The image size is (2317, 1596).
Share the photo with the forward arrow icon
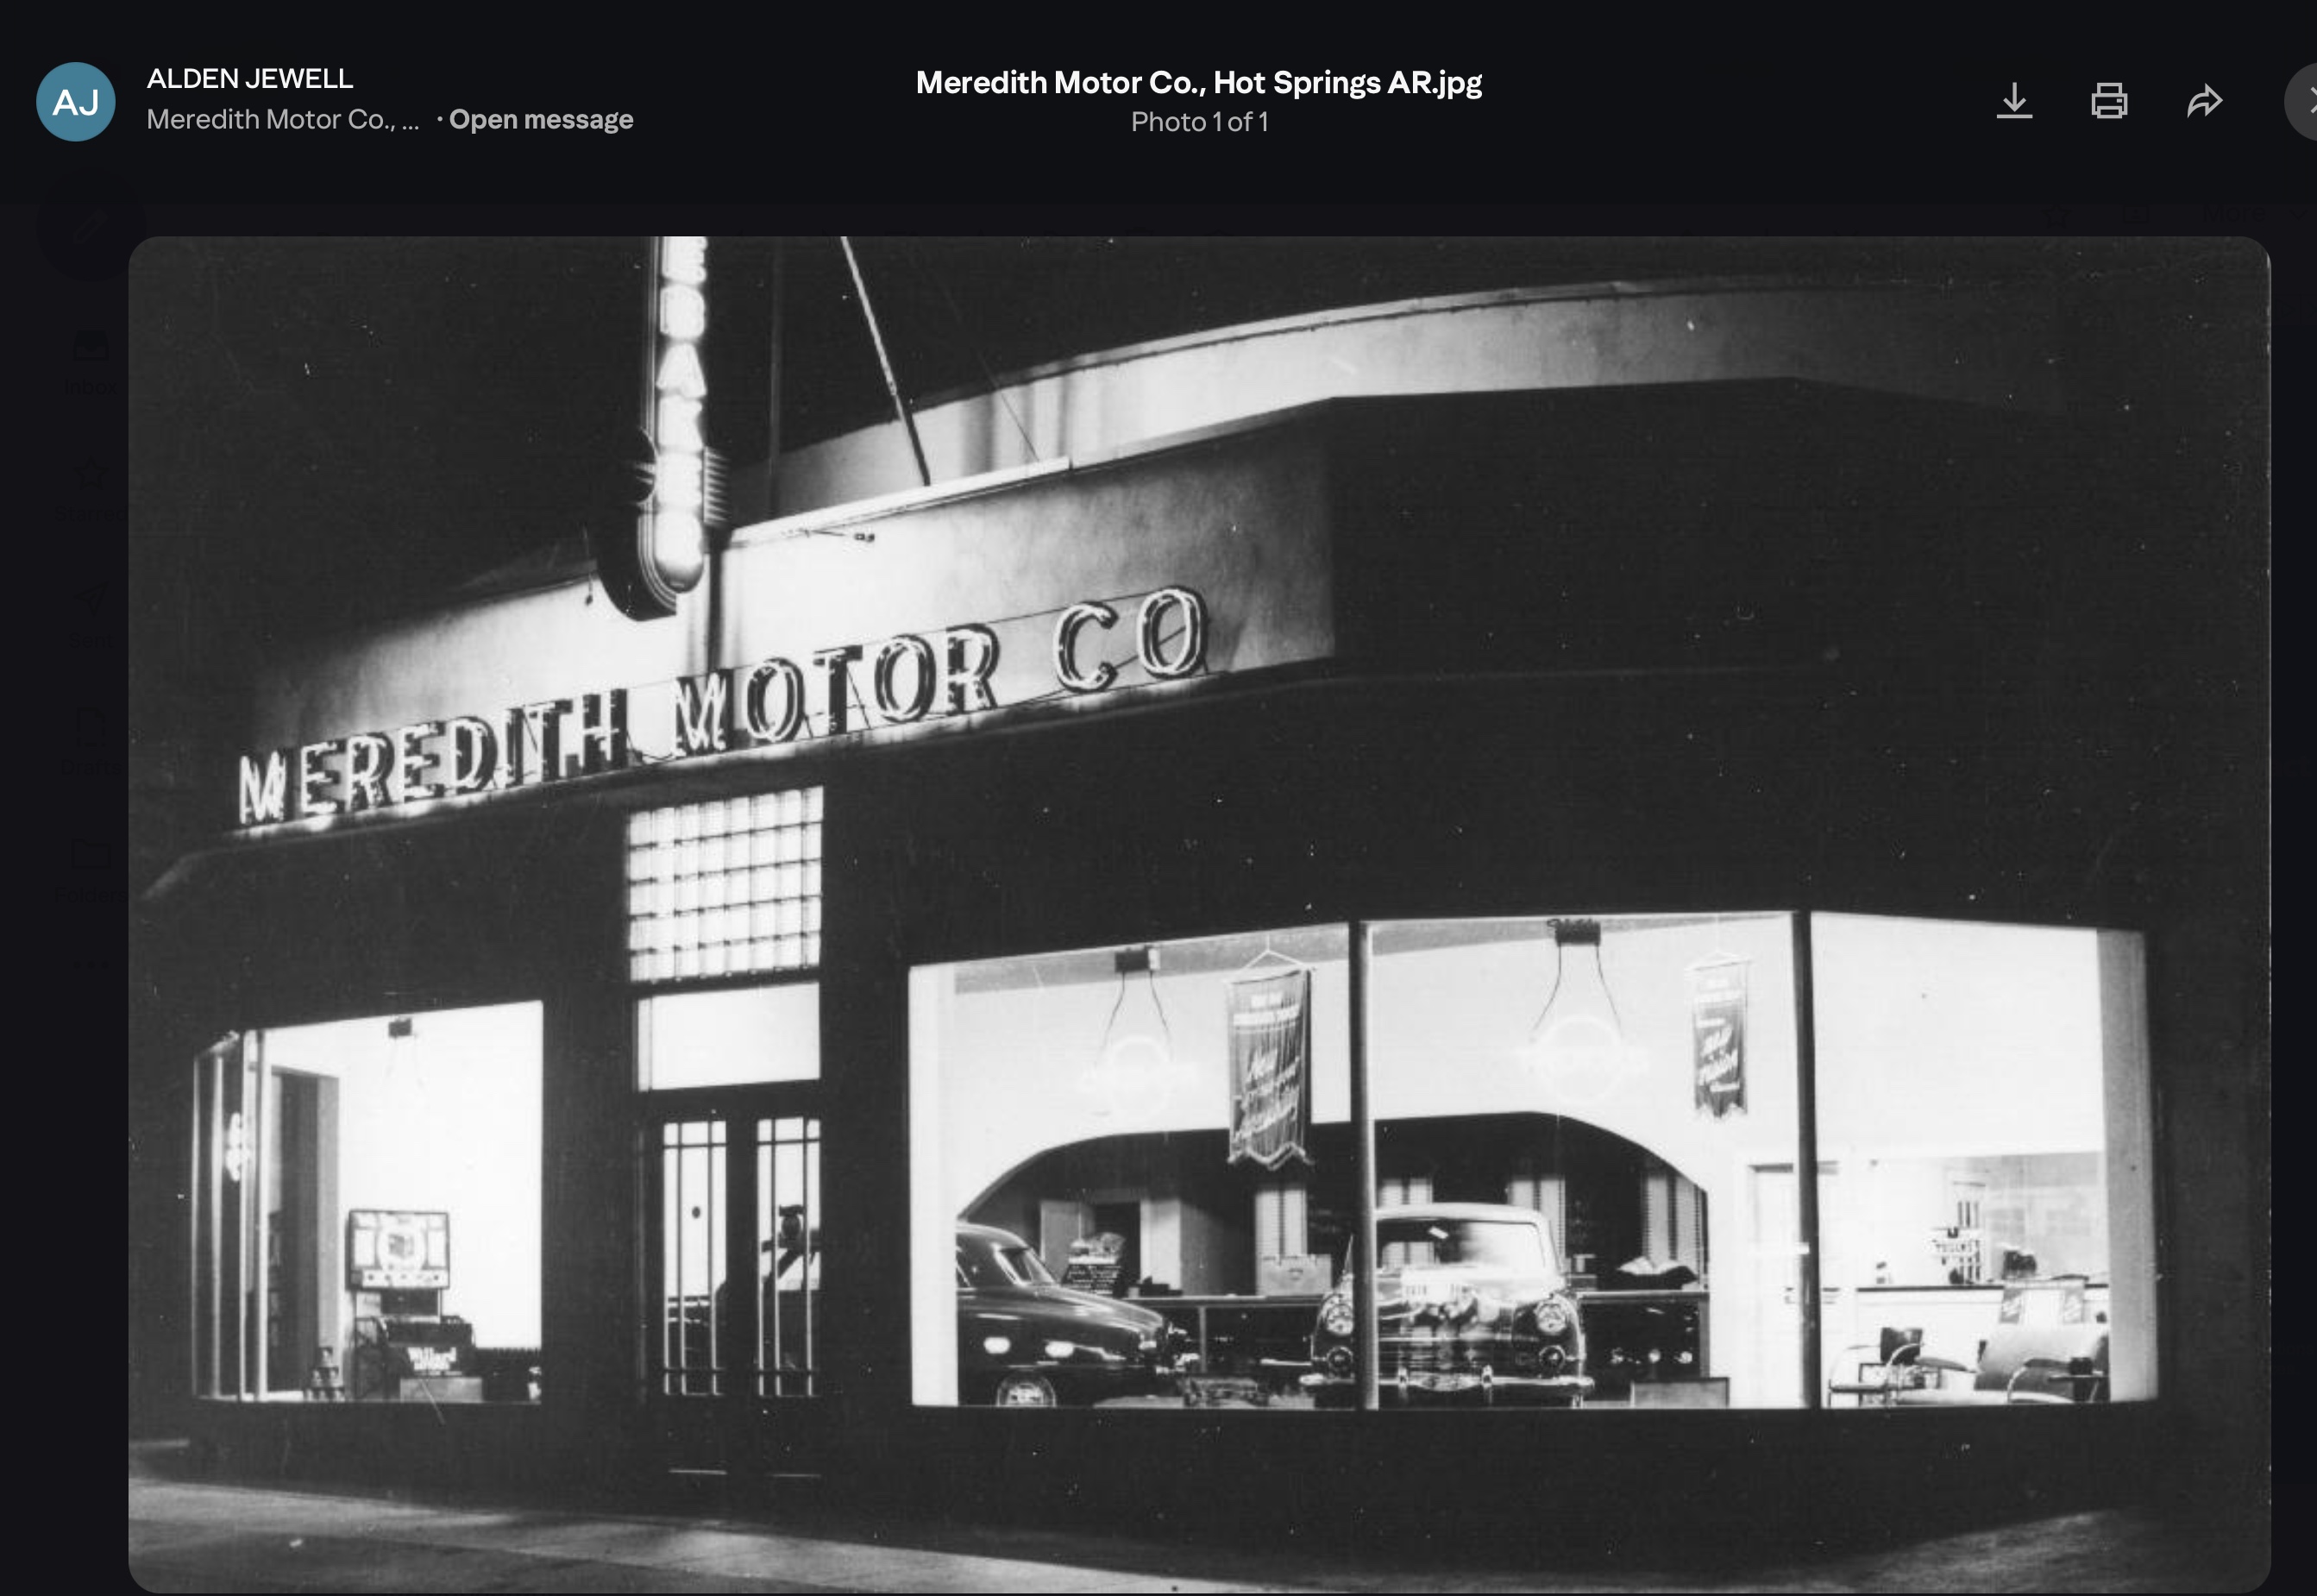[2204, 101]
